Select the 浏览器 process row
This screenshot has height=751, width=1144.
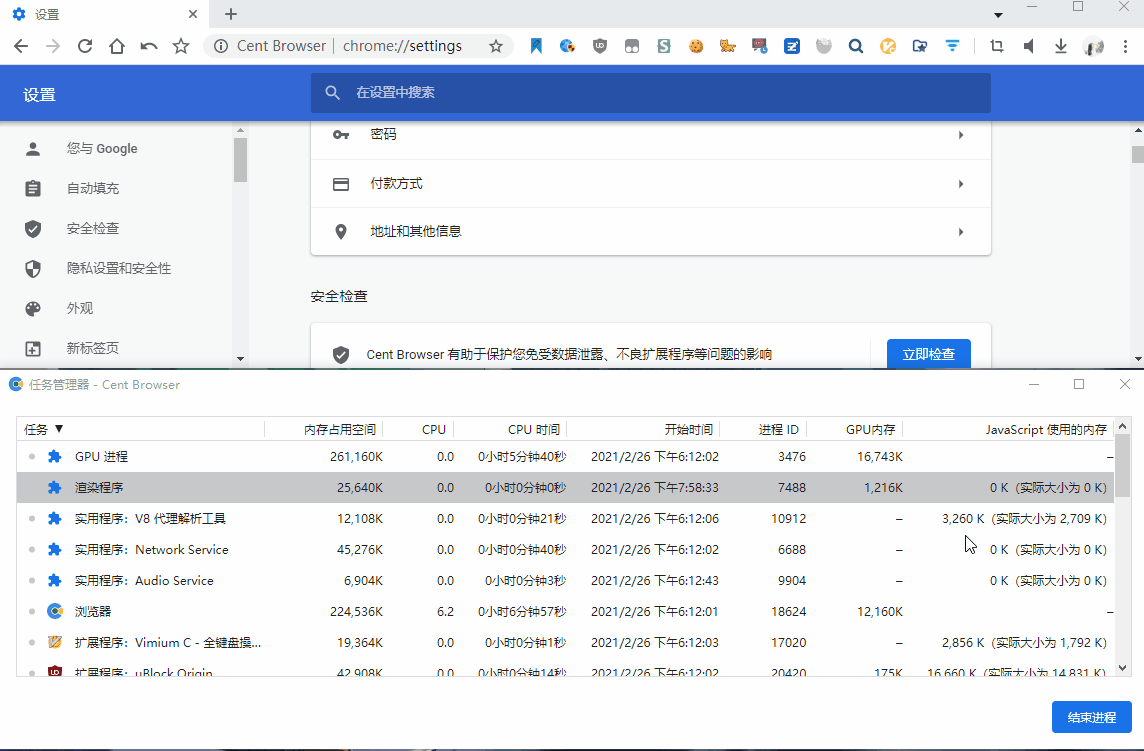point(565,612)
